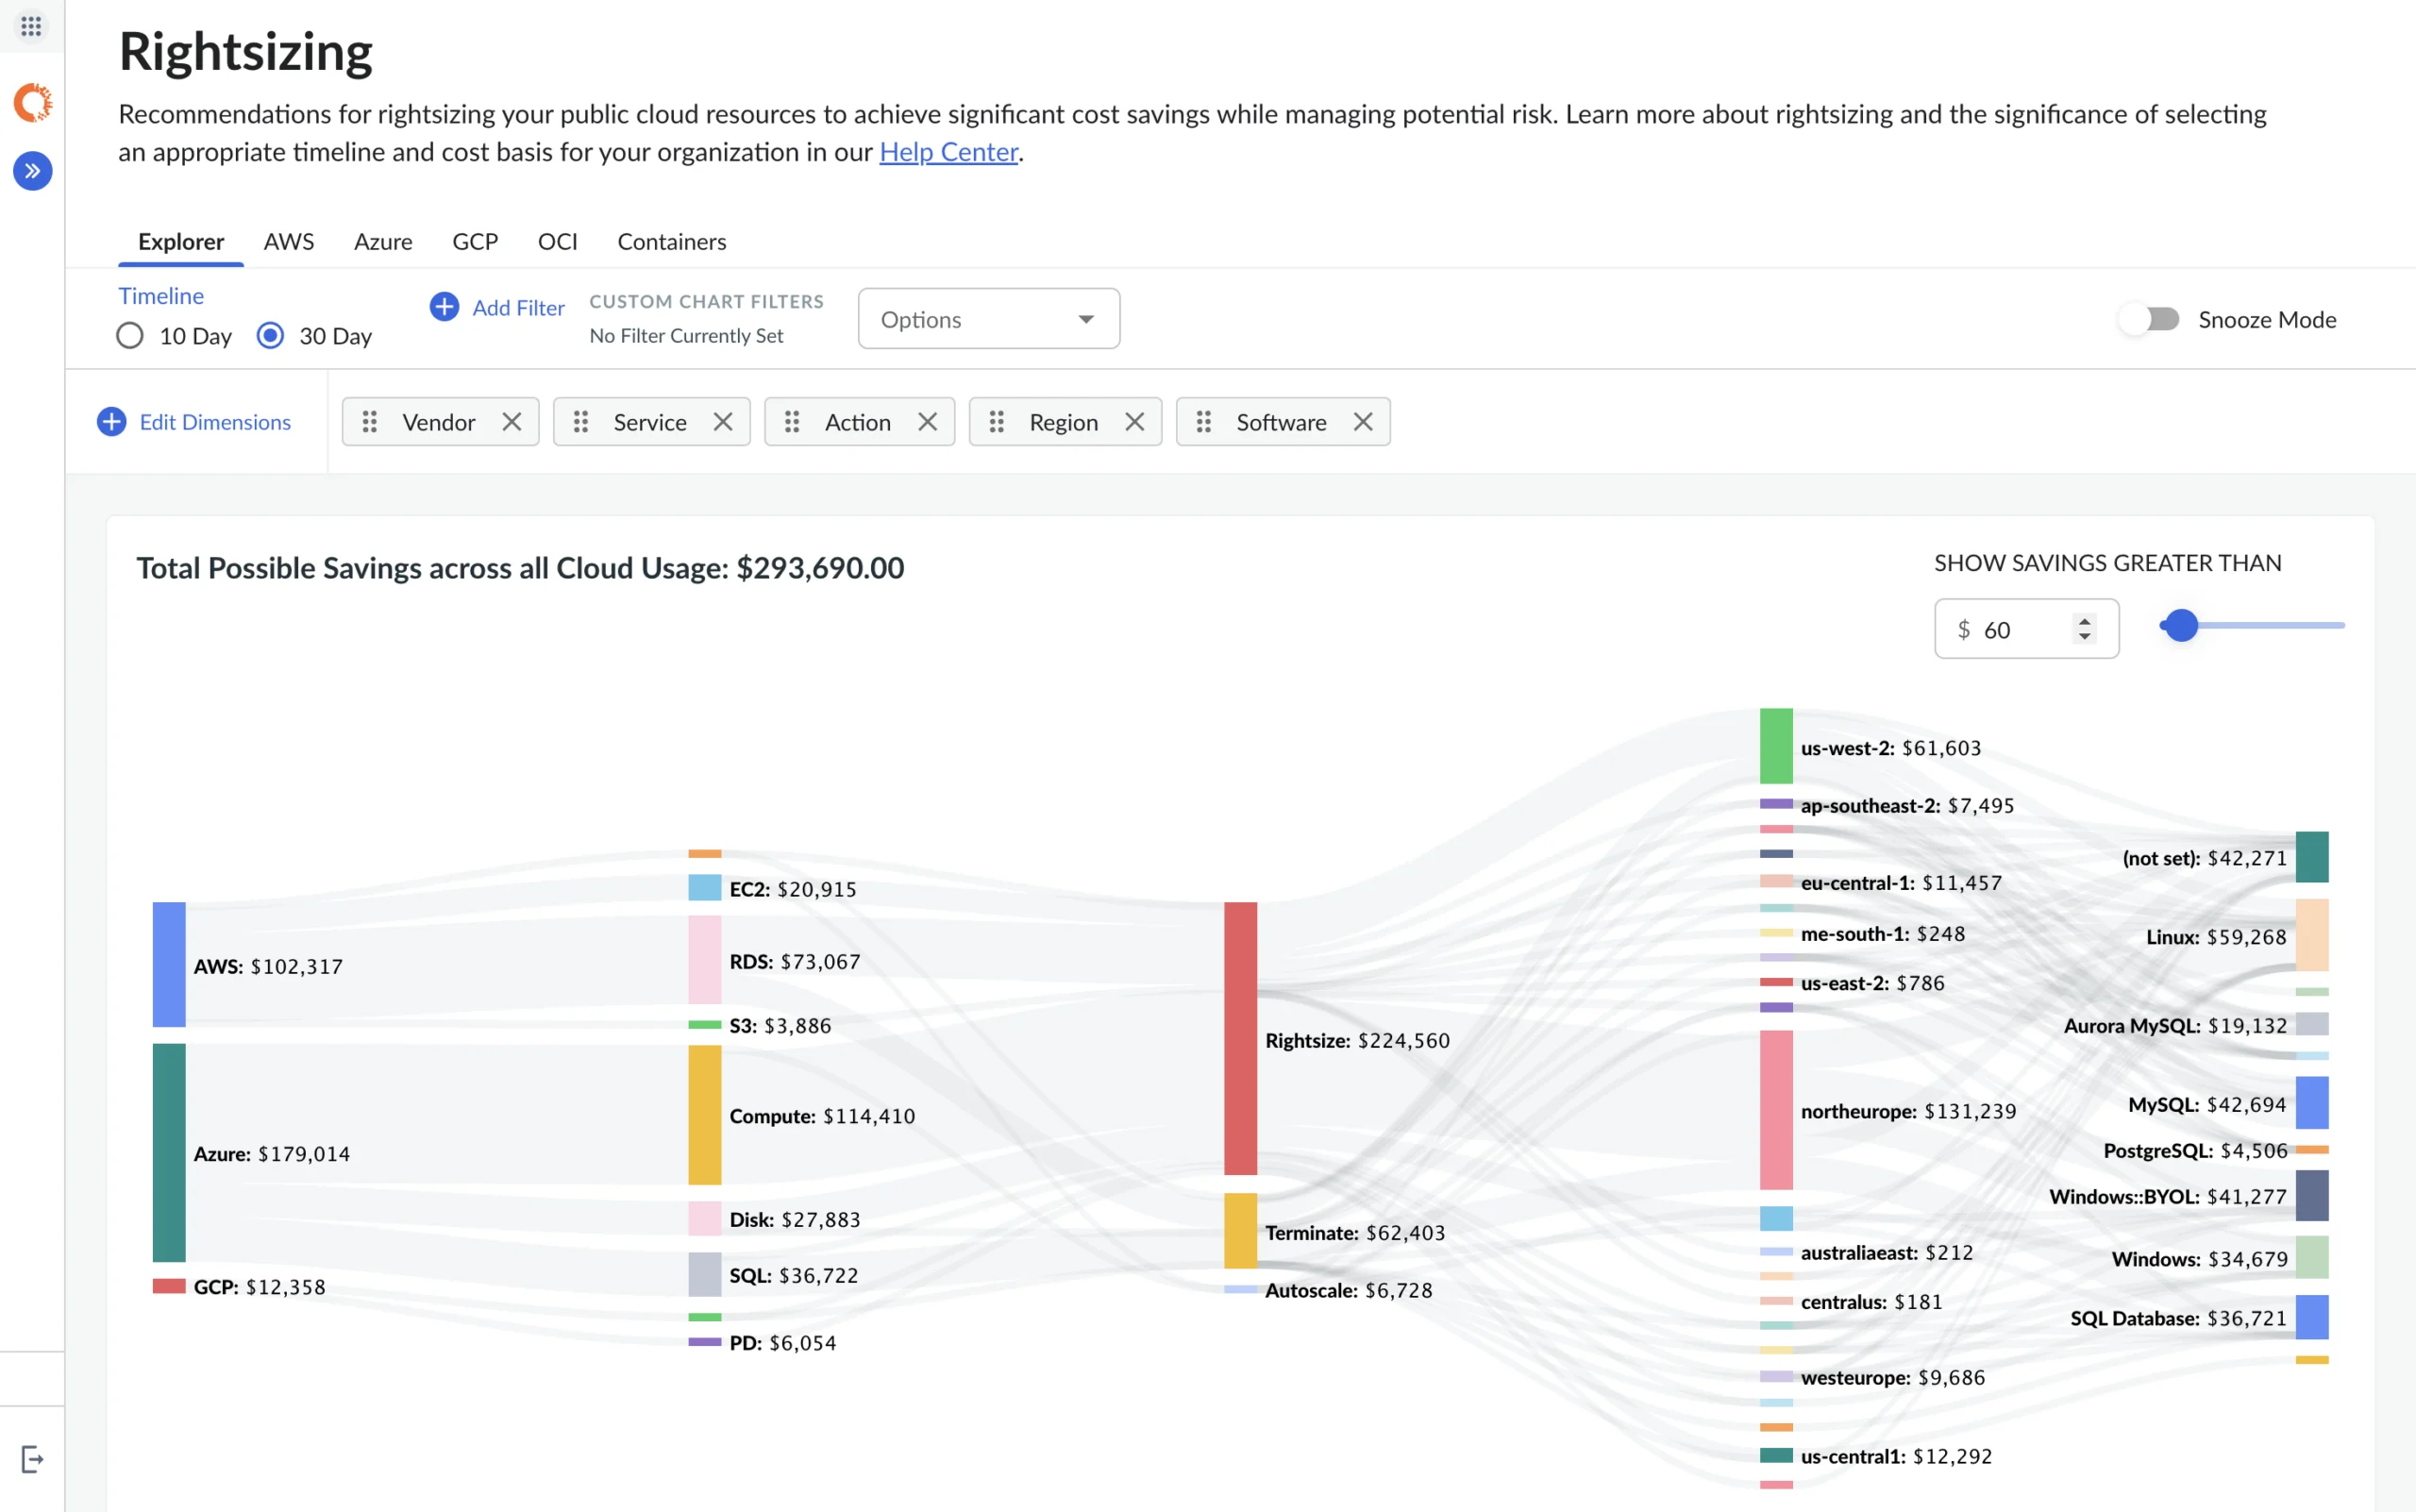The image size is (2416, 1512).
Task: Click Edit Dimensions button
Action: (195, 422)
